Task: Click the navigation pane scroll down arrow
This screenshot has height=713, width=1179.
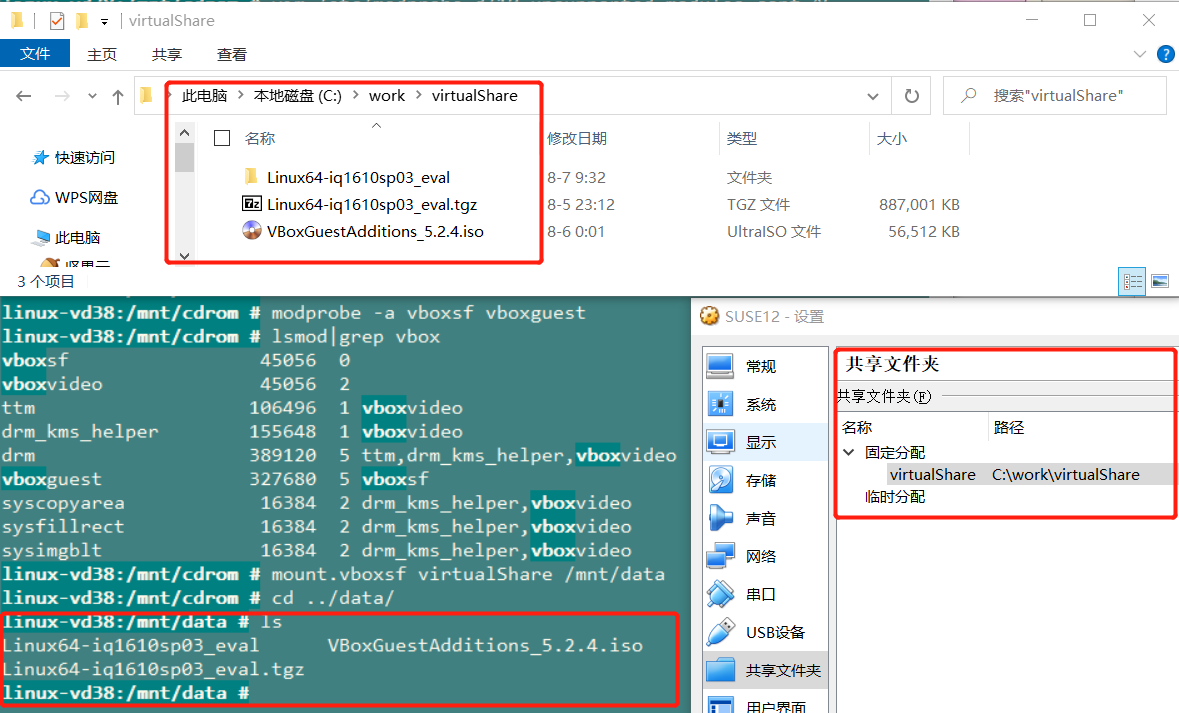Action: click(184, 256)
